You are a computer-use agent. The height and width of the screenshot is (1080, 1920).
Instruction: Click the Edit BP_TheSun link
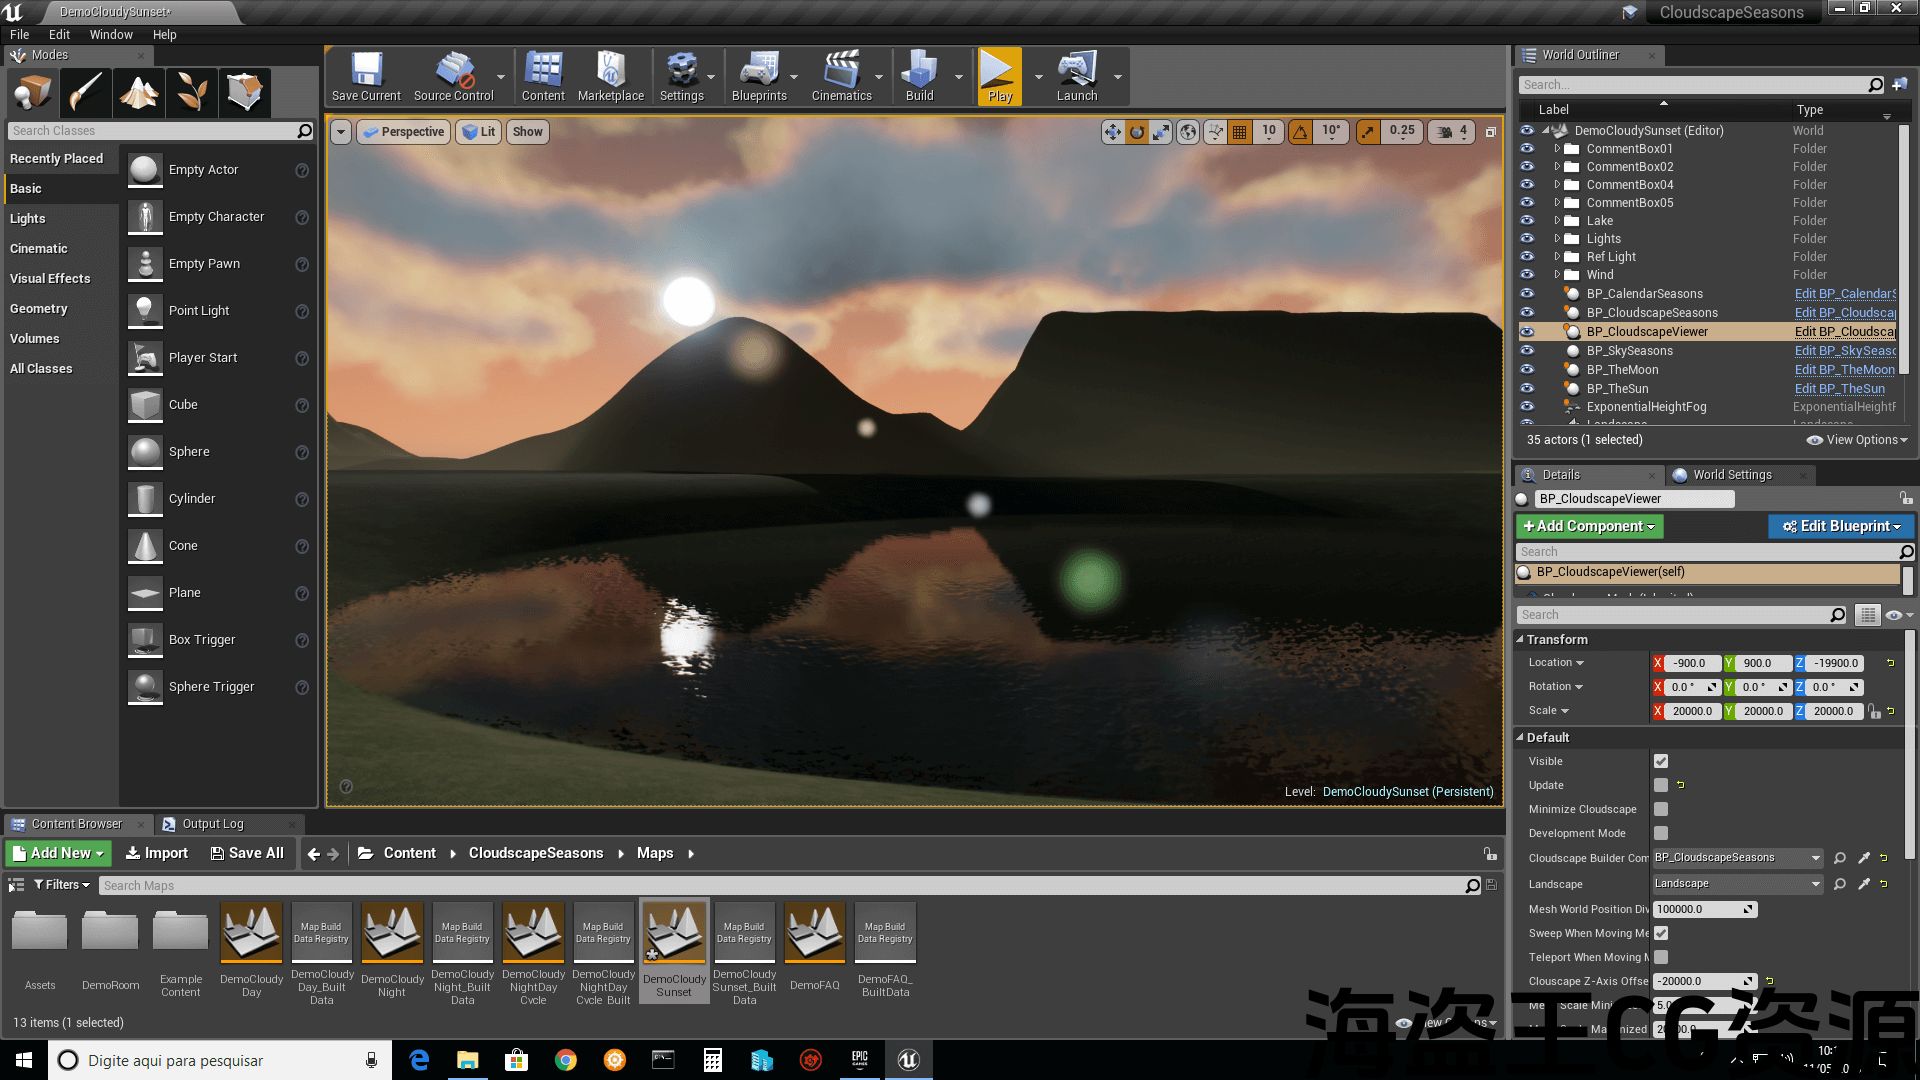point(1839,389)
